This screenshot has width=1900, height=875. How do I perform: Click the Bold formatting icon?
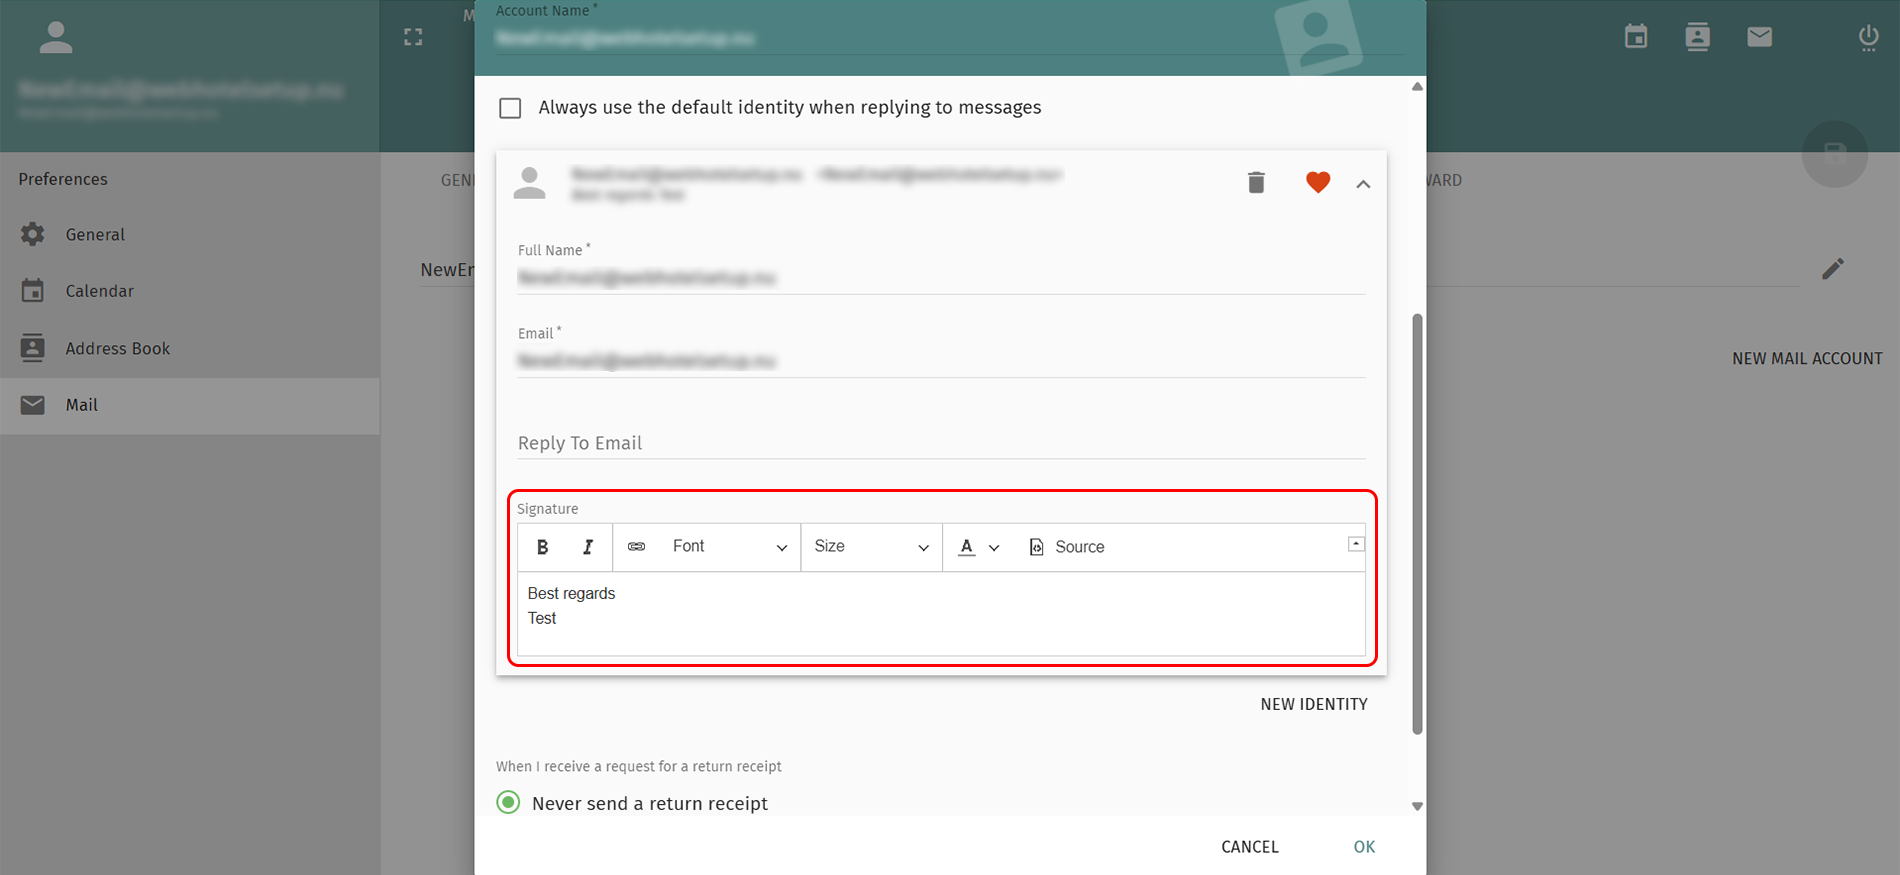pos(542,547)
